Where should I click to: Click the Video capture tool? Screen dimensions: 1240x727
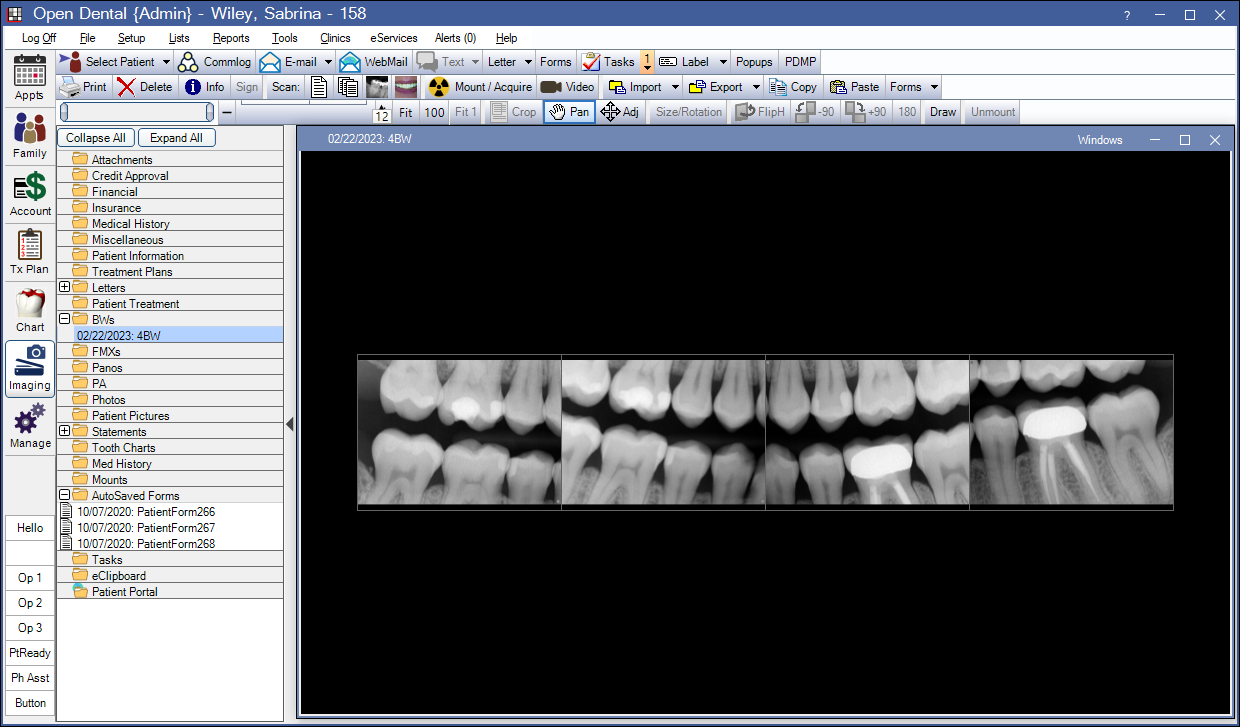pos(567,87)
